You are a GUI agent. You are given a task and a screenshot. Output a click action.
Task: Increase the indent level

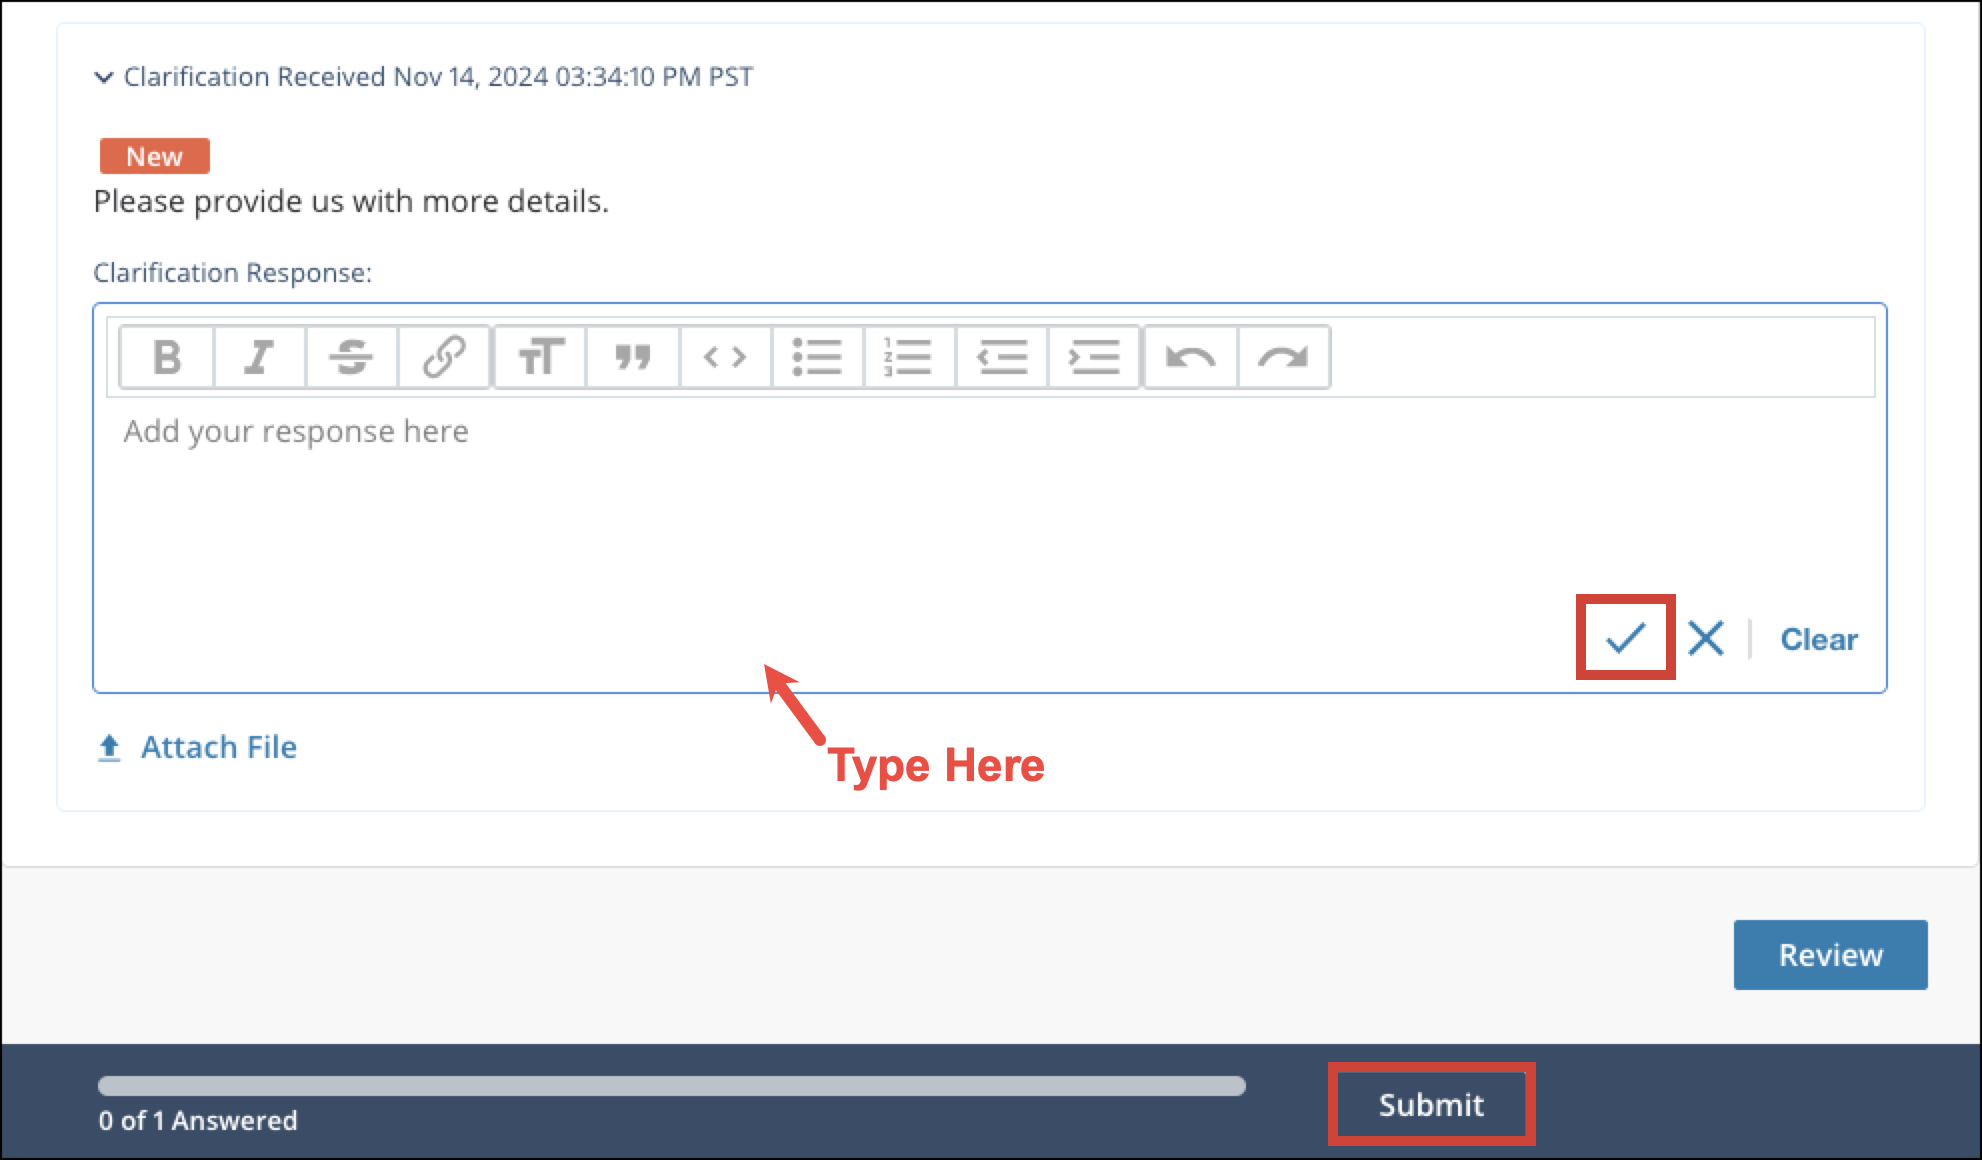click(x=1093, y=357)
